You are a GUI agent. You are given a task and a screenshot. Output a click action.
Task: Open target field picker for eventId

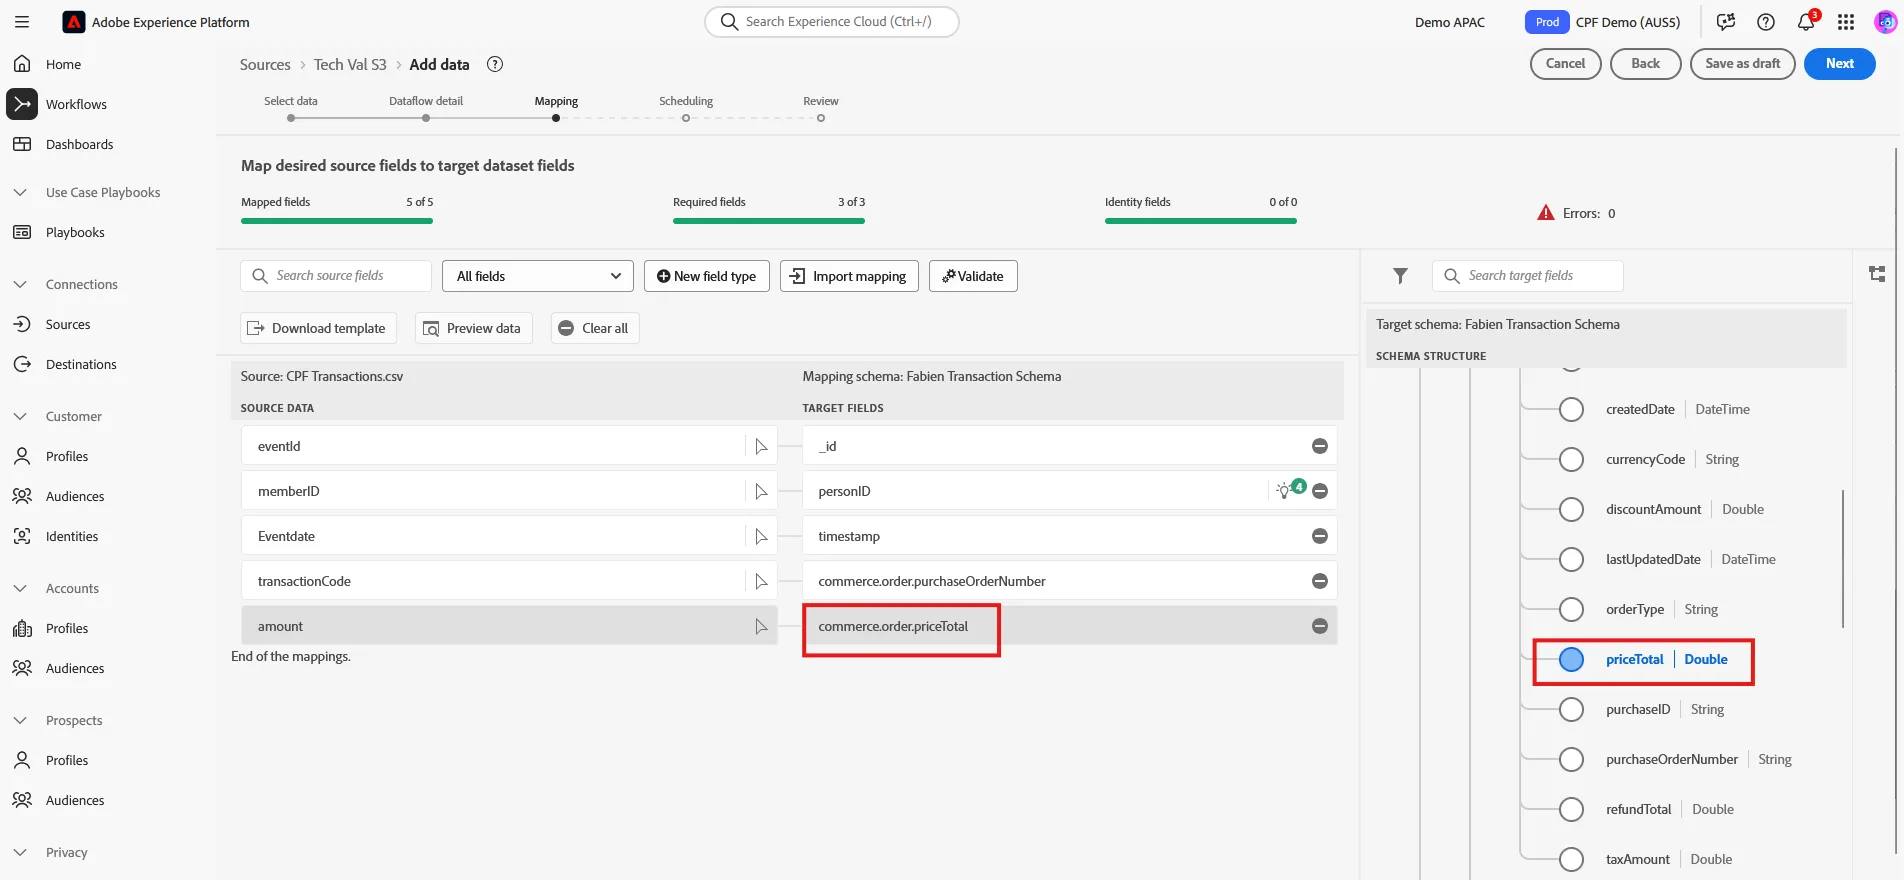[761, 446]
